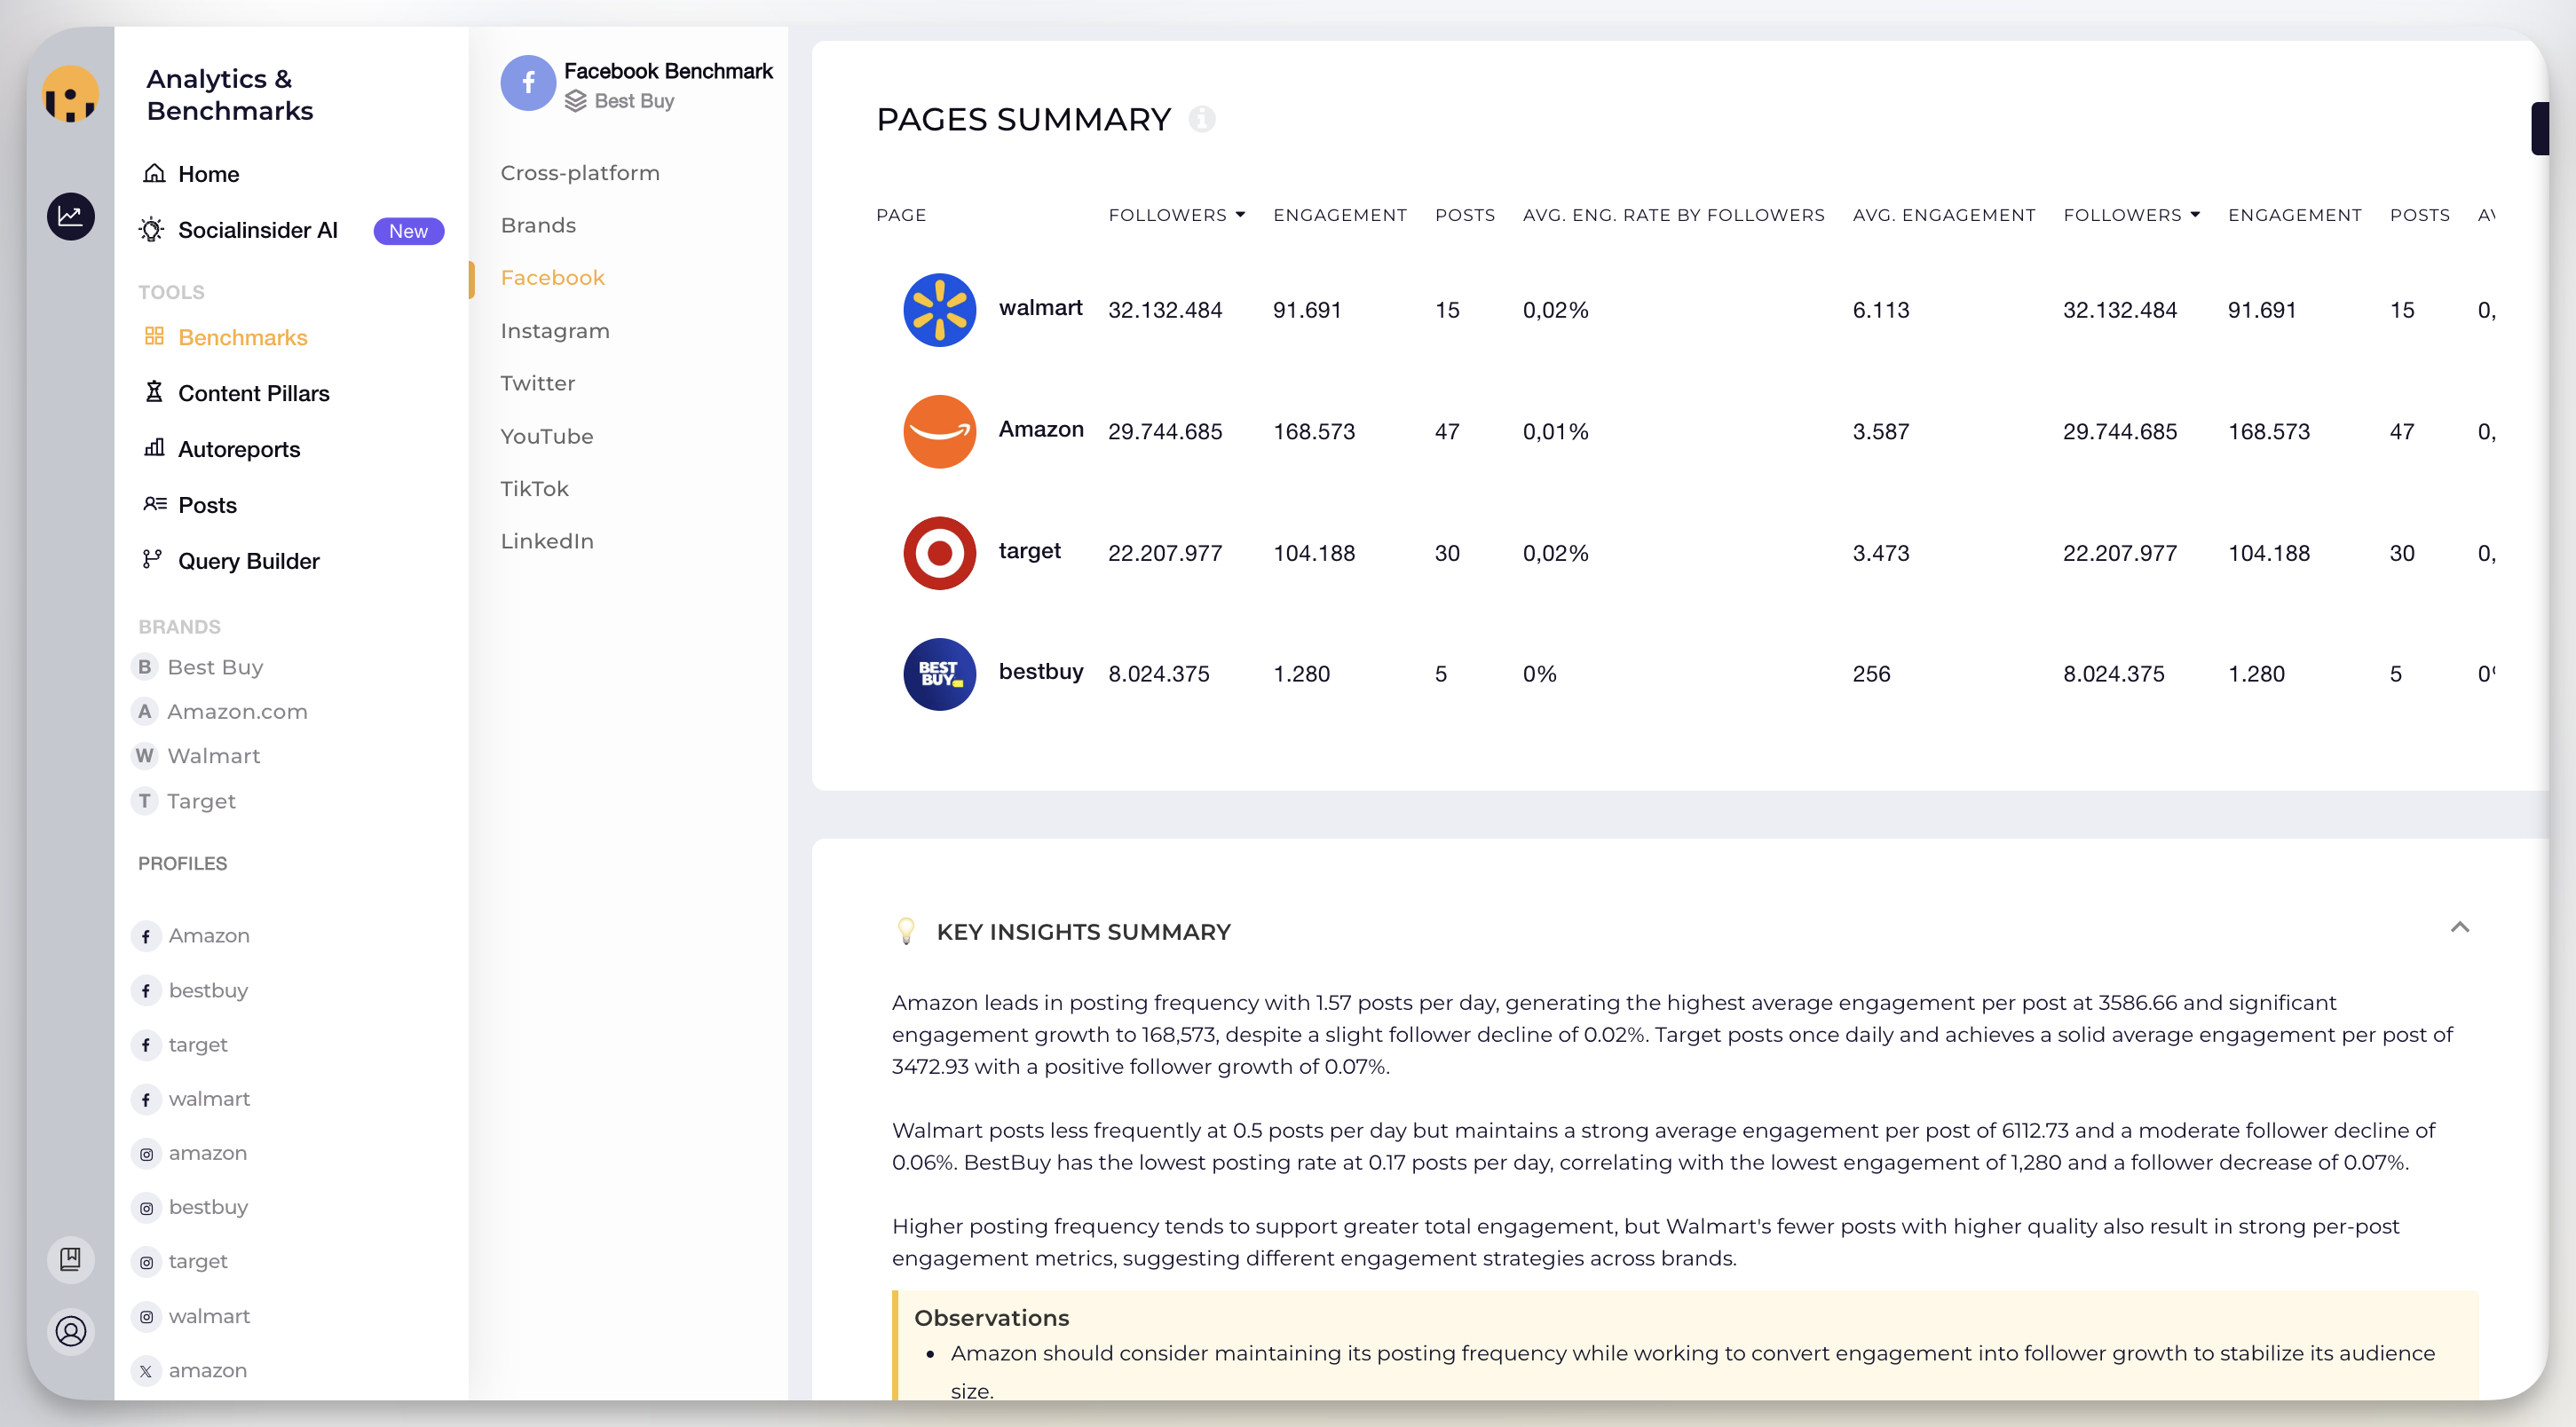
Task: Click the Facebook Benchmark round icon
Action: pyautogui.click(x=528, y=84)
